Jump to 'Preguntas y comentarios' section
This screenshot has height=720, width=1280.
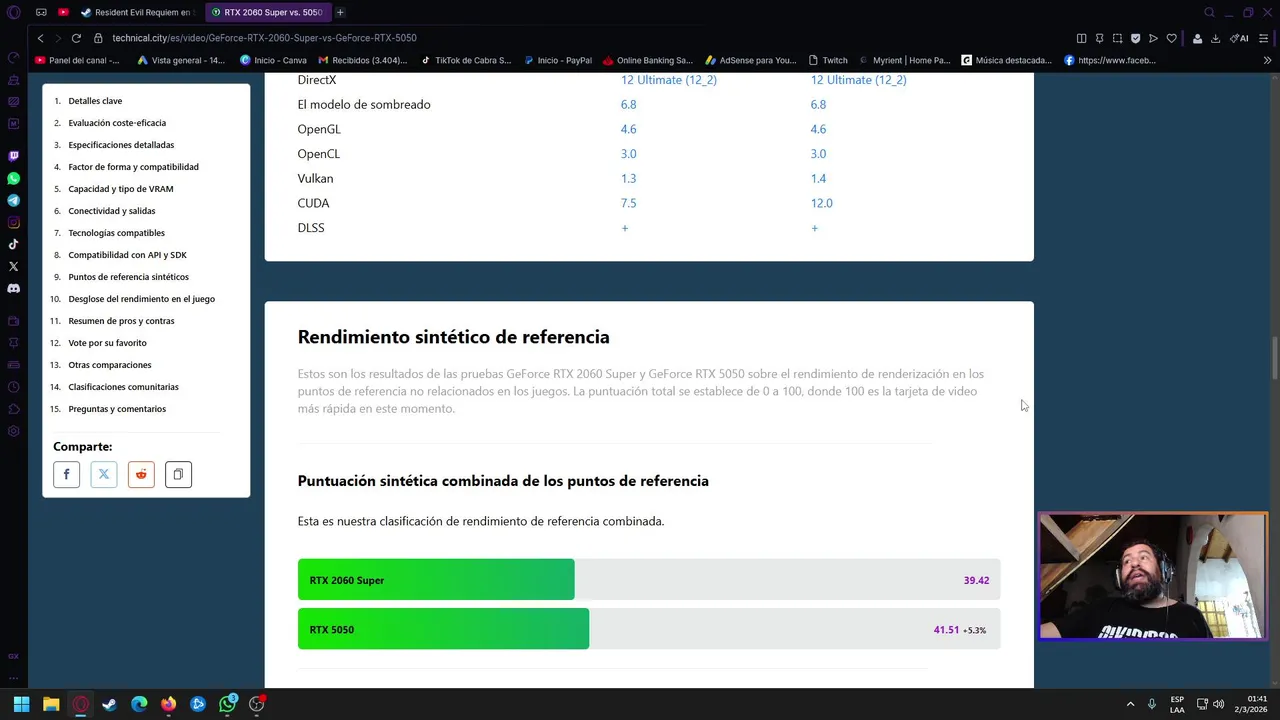coord(117,409)
